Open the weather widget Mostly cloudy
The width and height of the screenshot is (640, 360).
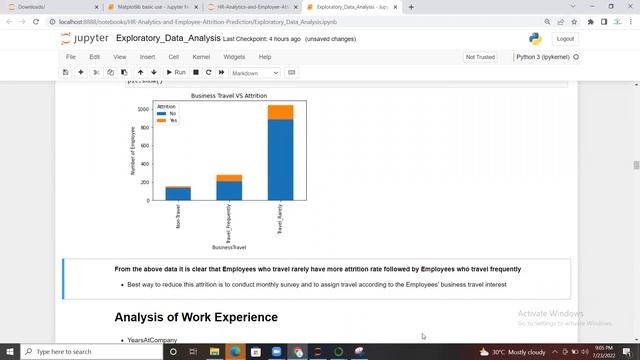point(513,352)
